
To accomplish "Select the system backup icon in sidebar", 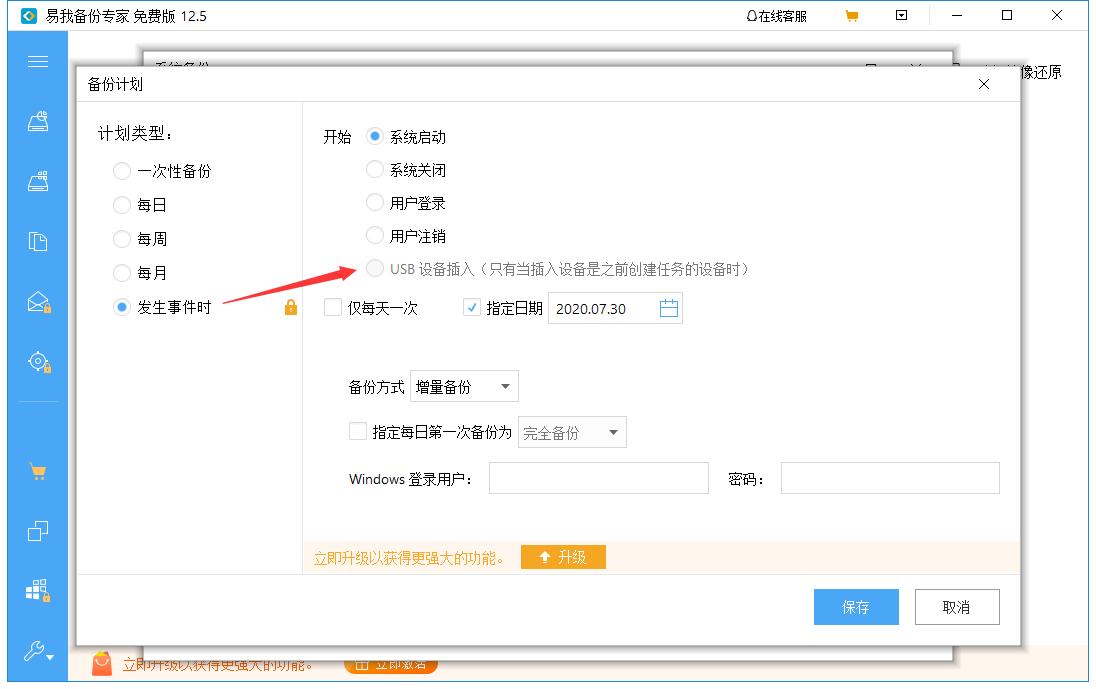I will (x=37, y=120).
